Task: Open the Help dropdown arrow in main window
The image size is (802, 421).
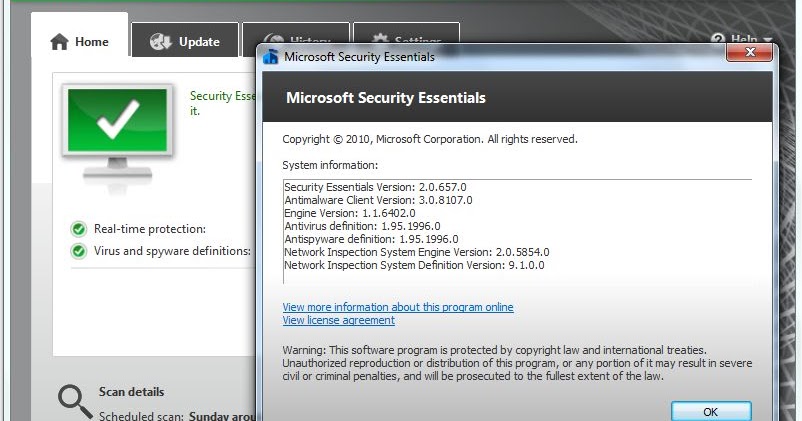Action: point(767,40)
